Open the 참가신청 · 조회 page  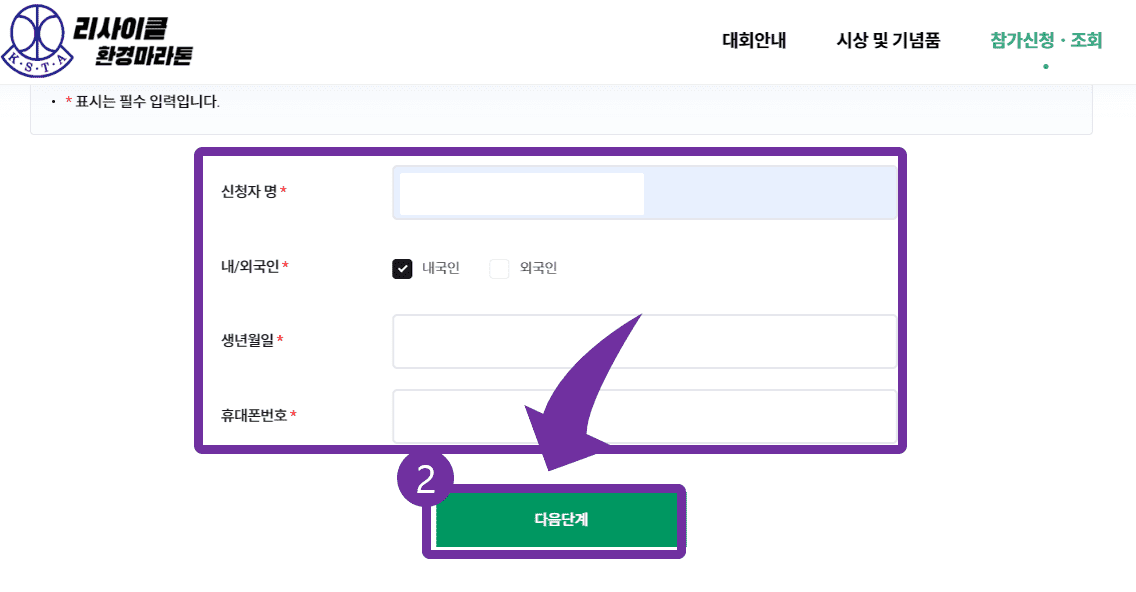[x=1044, y=42]
